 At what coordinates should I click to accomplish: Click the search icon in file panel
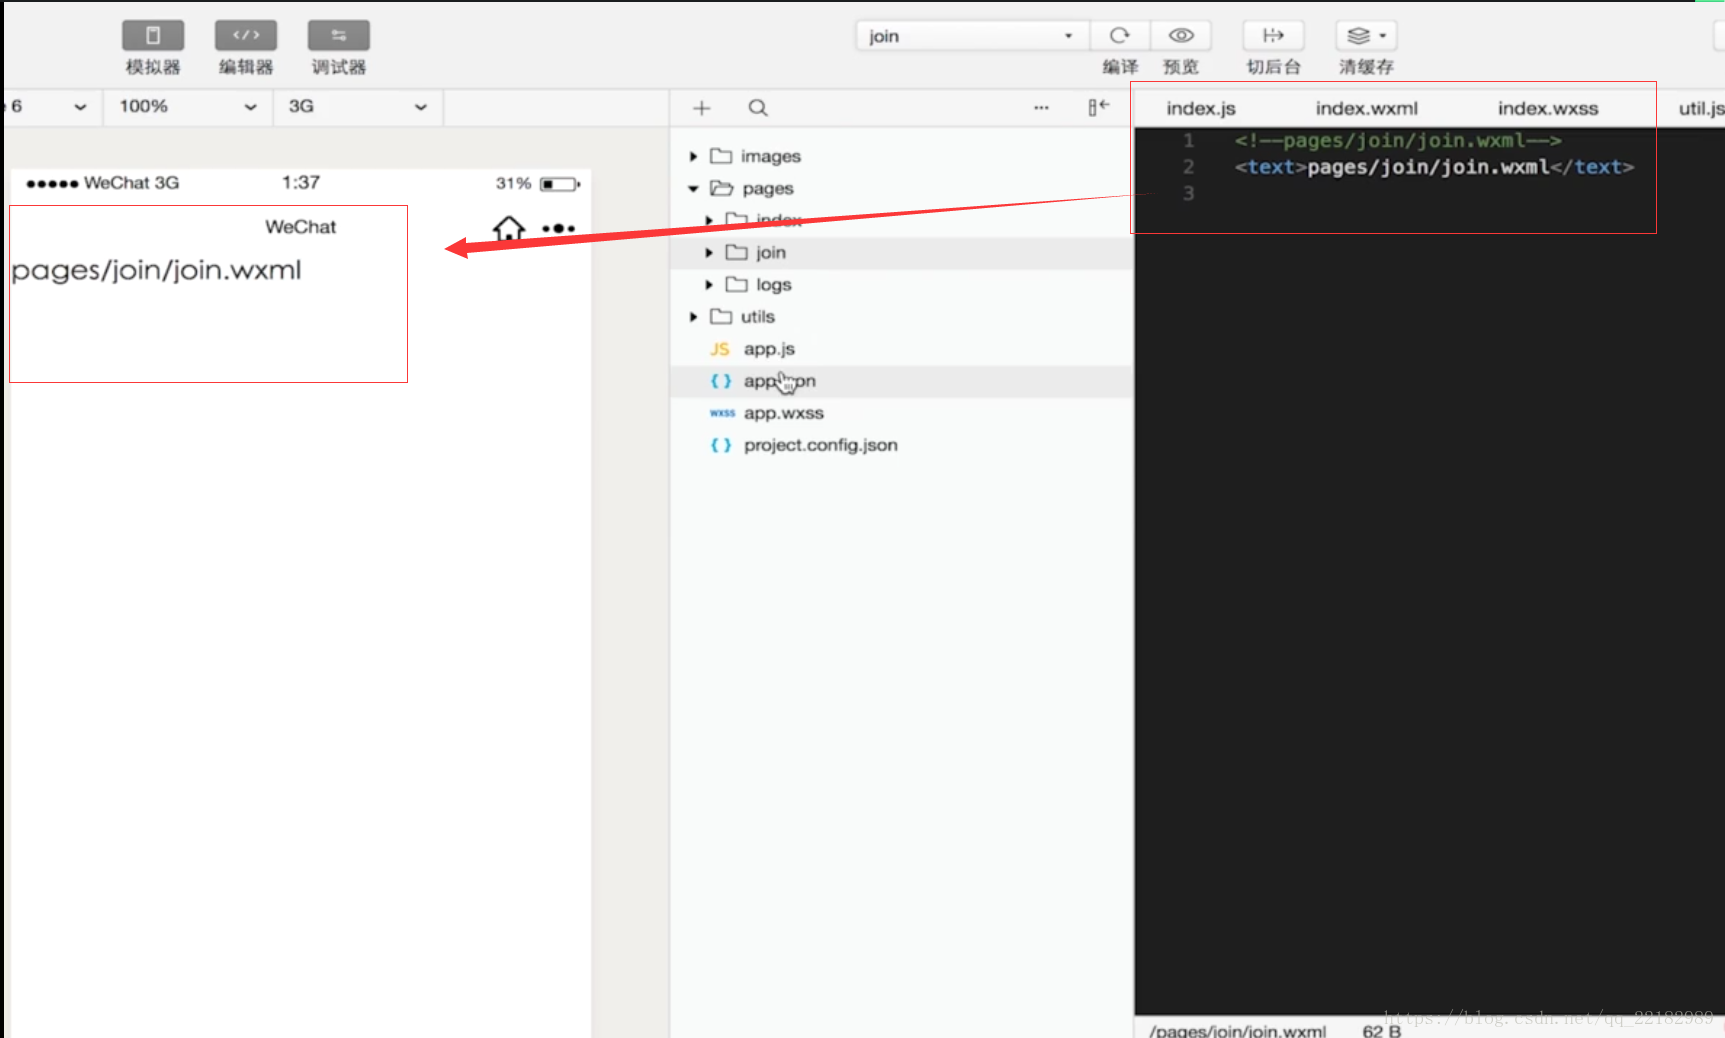point(758,108)
